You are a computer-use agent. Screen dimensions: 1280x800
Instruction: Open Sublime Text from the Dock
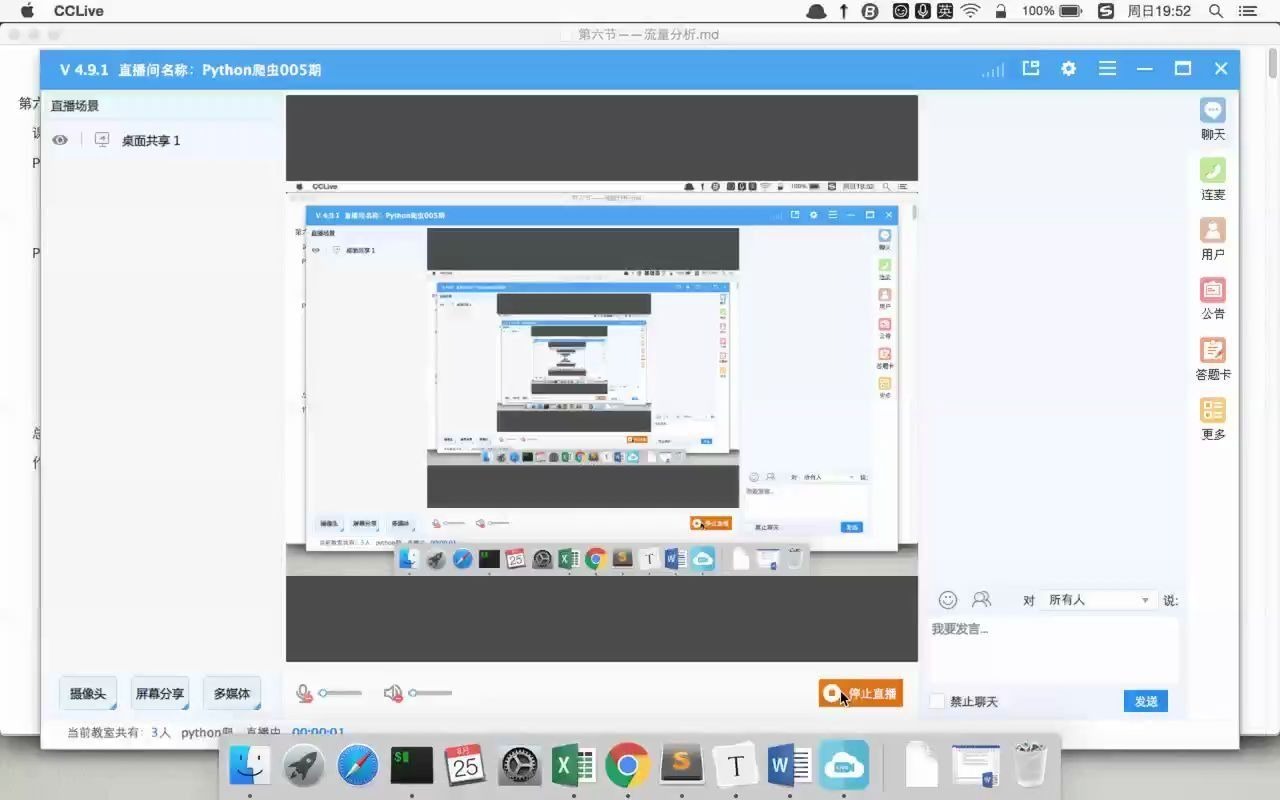coord(681,766)
